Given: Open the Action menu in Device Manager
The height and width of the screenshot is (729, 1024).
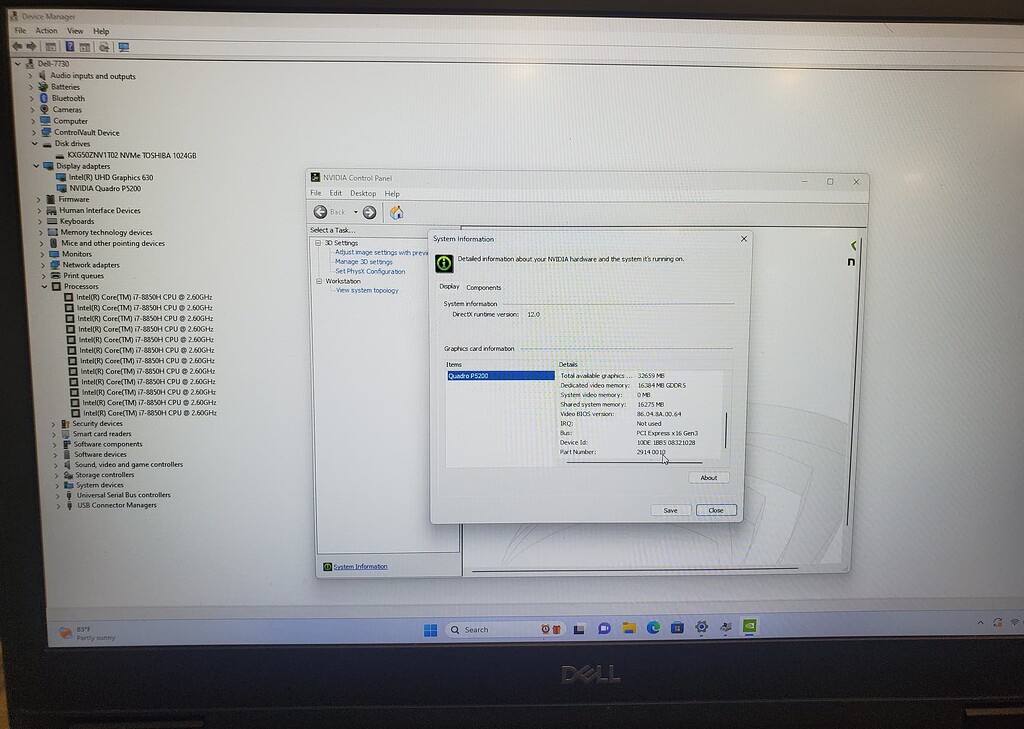Looking at the screenshot, I should (x=46, y=31).
